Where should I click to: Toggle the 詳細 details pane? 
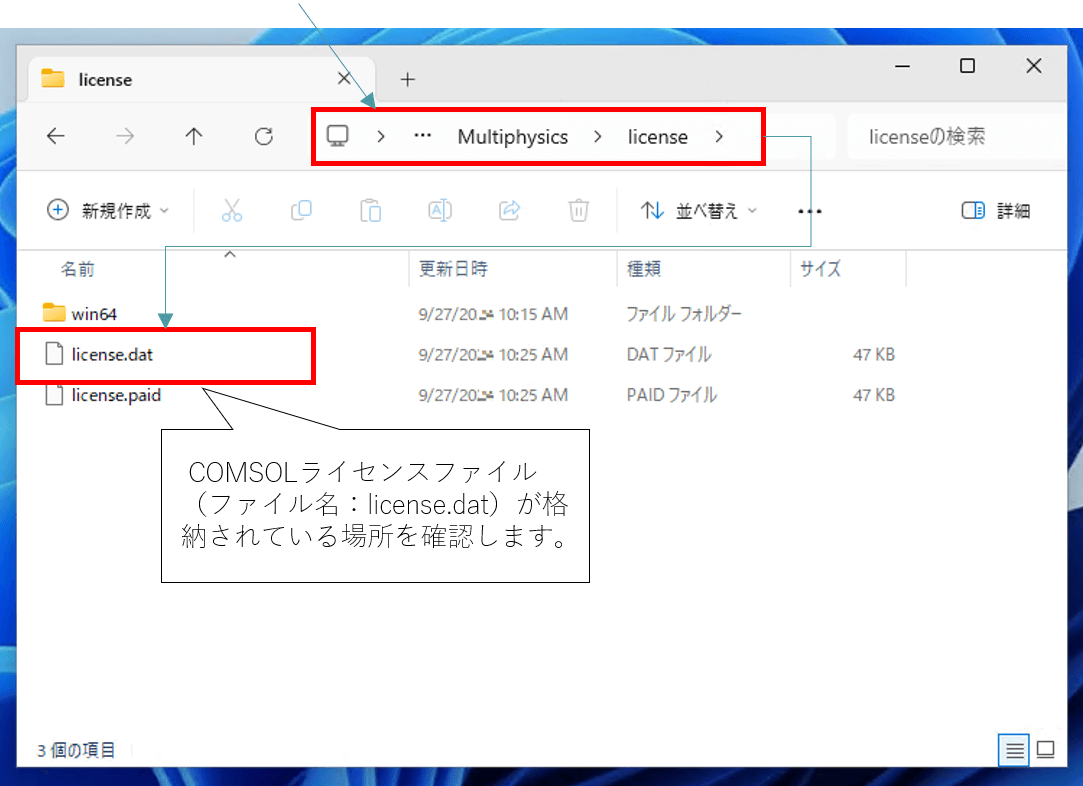[996, 210]
